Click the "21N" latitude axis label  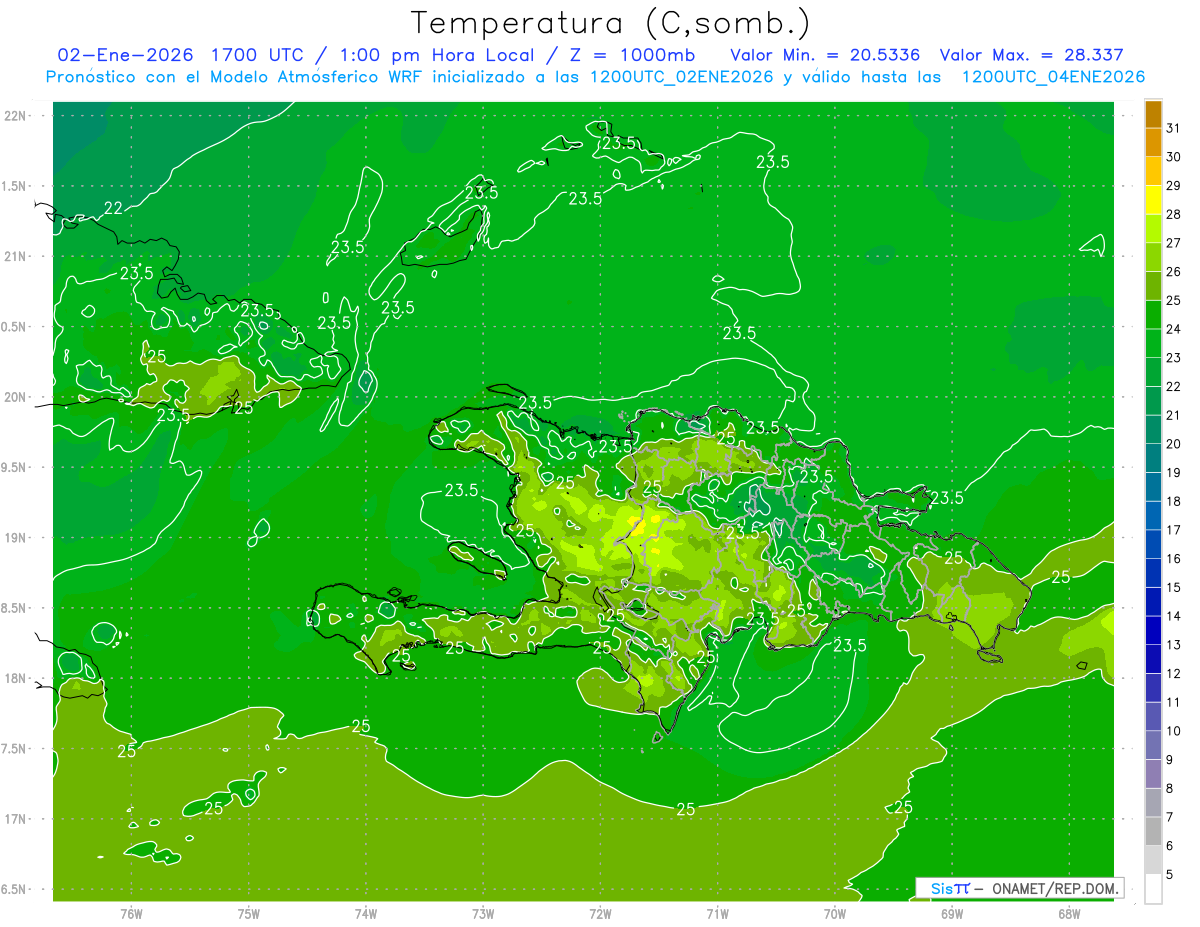click(x=15, y=257)
